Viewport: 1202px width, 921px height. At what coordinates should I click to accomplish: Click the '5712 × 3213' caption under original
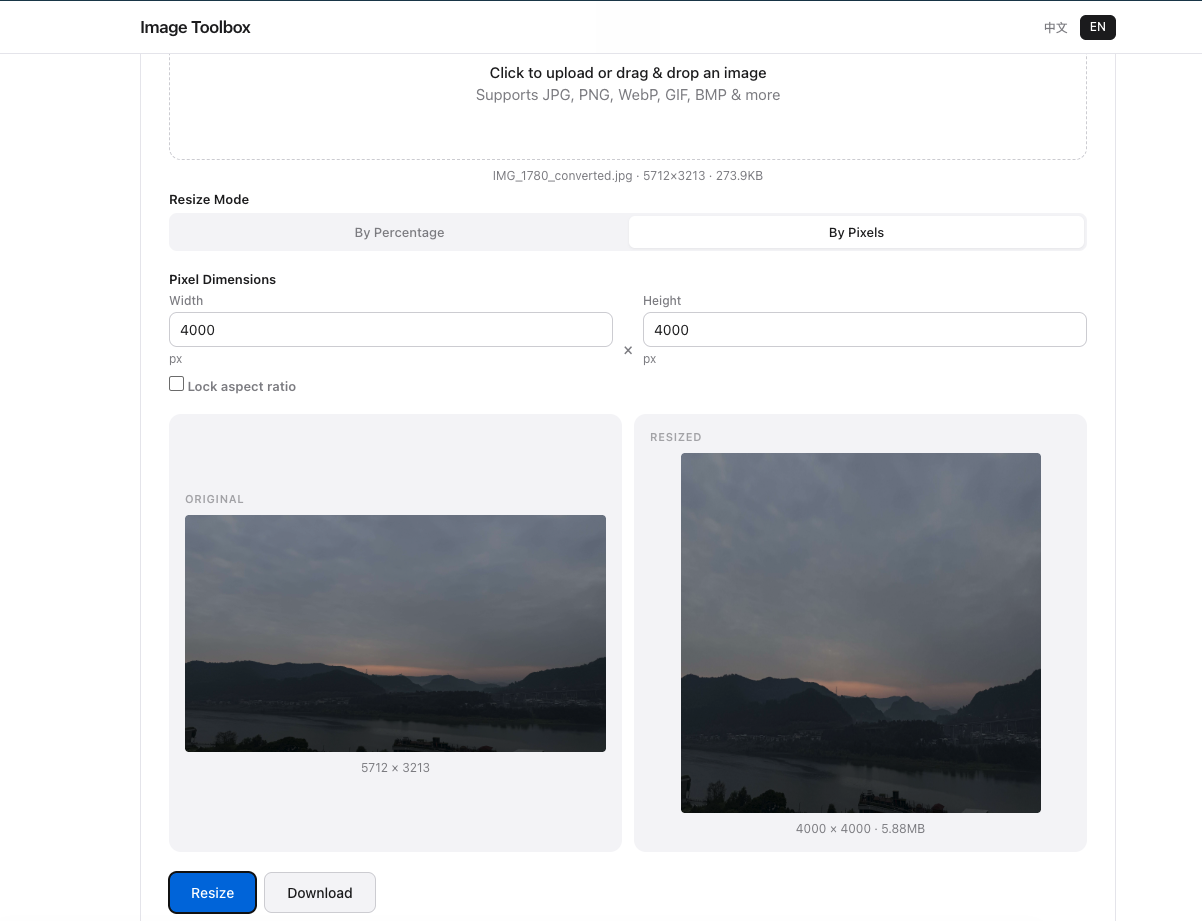395,768
